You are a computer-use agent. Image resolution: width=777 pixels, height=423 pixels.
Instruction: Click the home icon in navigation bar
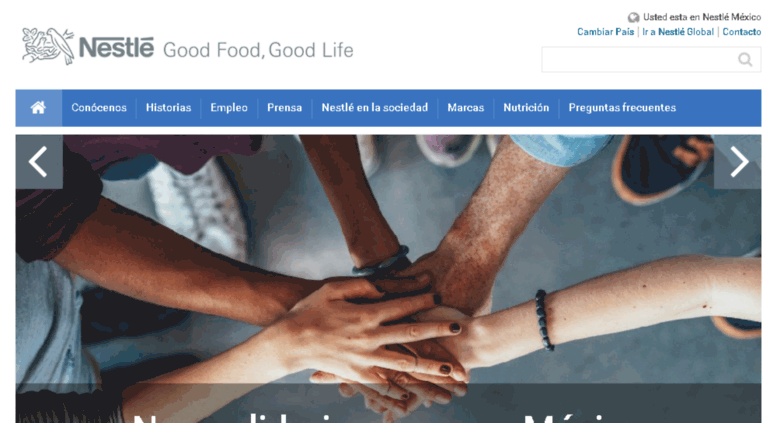pyautogui.click(x=38, y=107)
